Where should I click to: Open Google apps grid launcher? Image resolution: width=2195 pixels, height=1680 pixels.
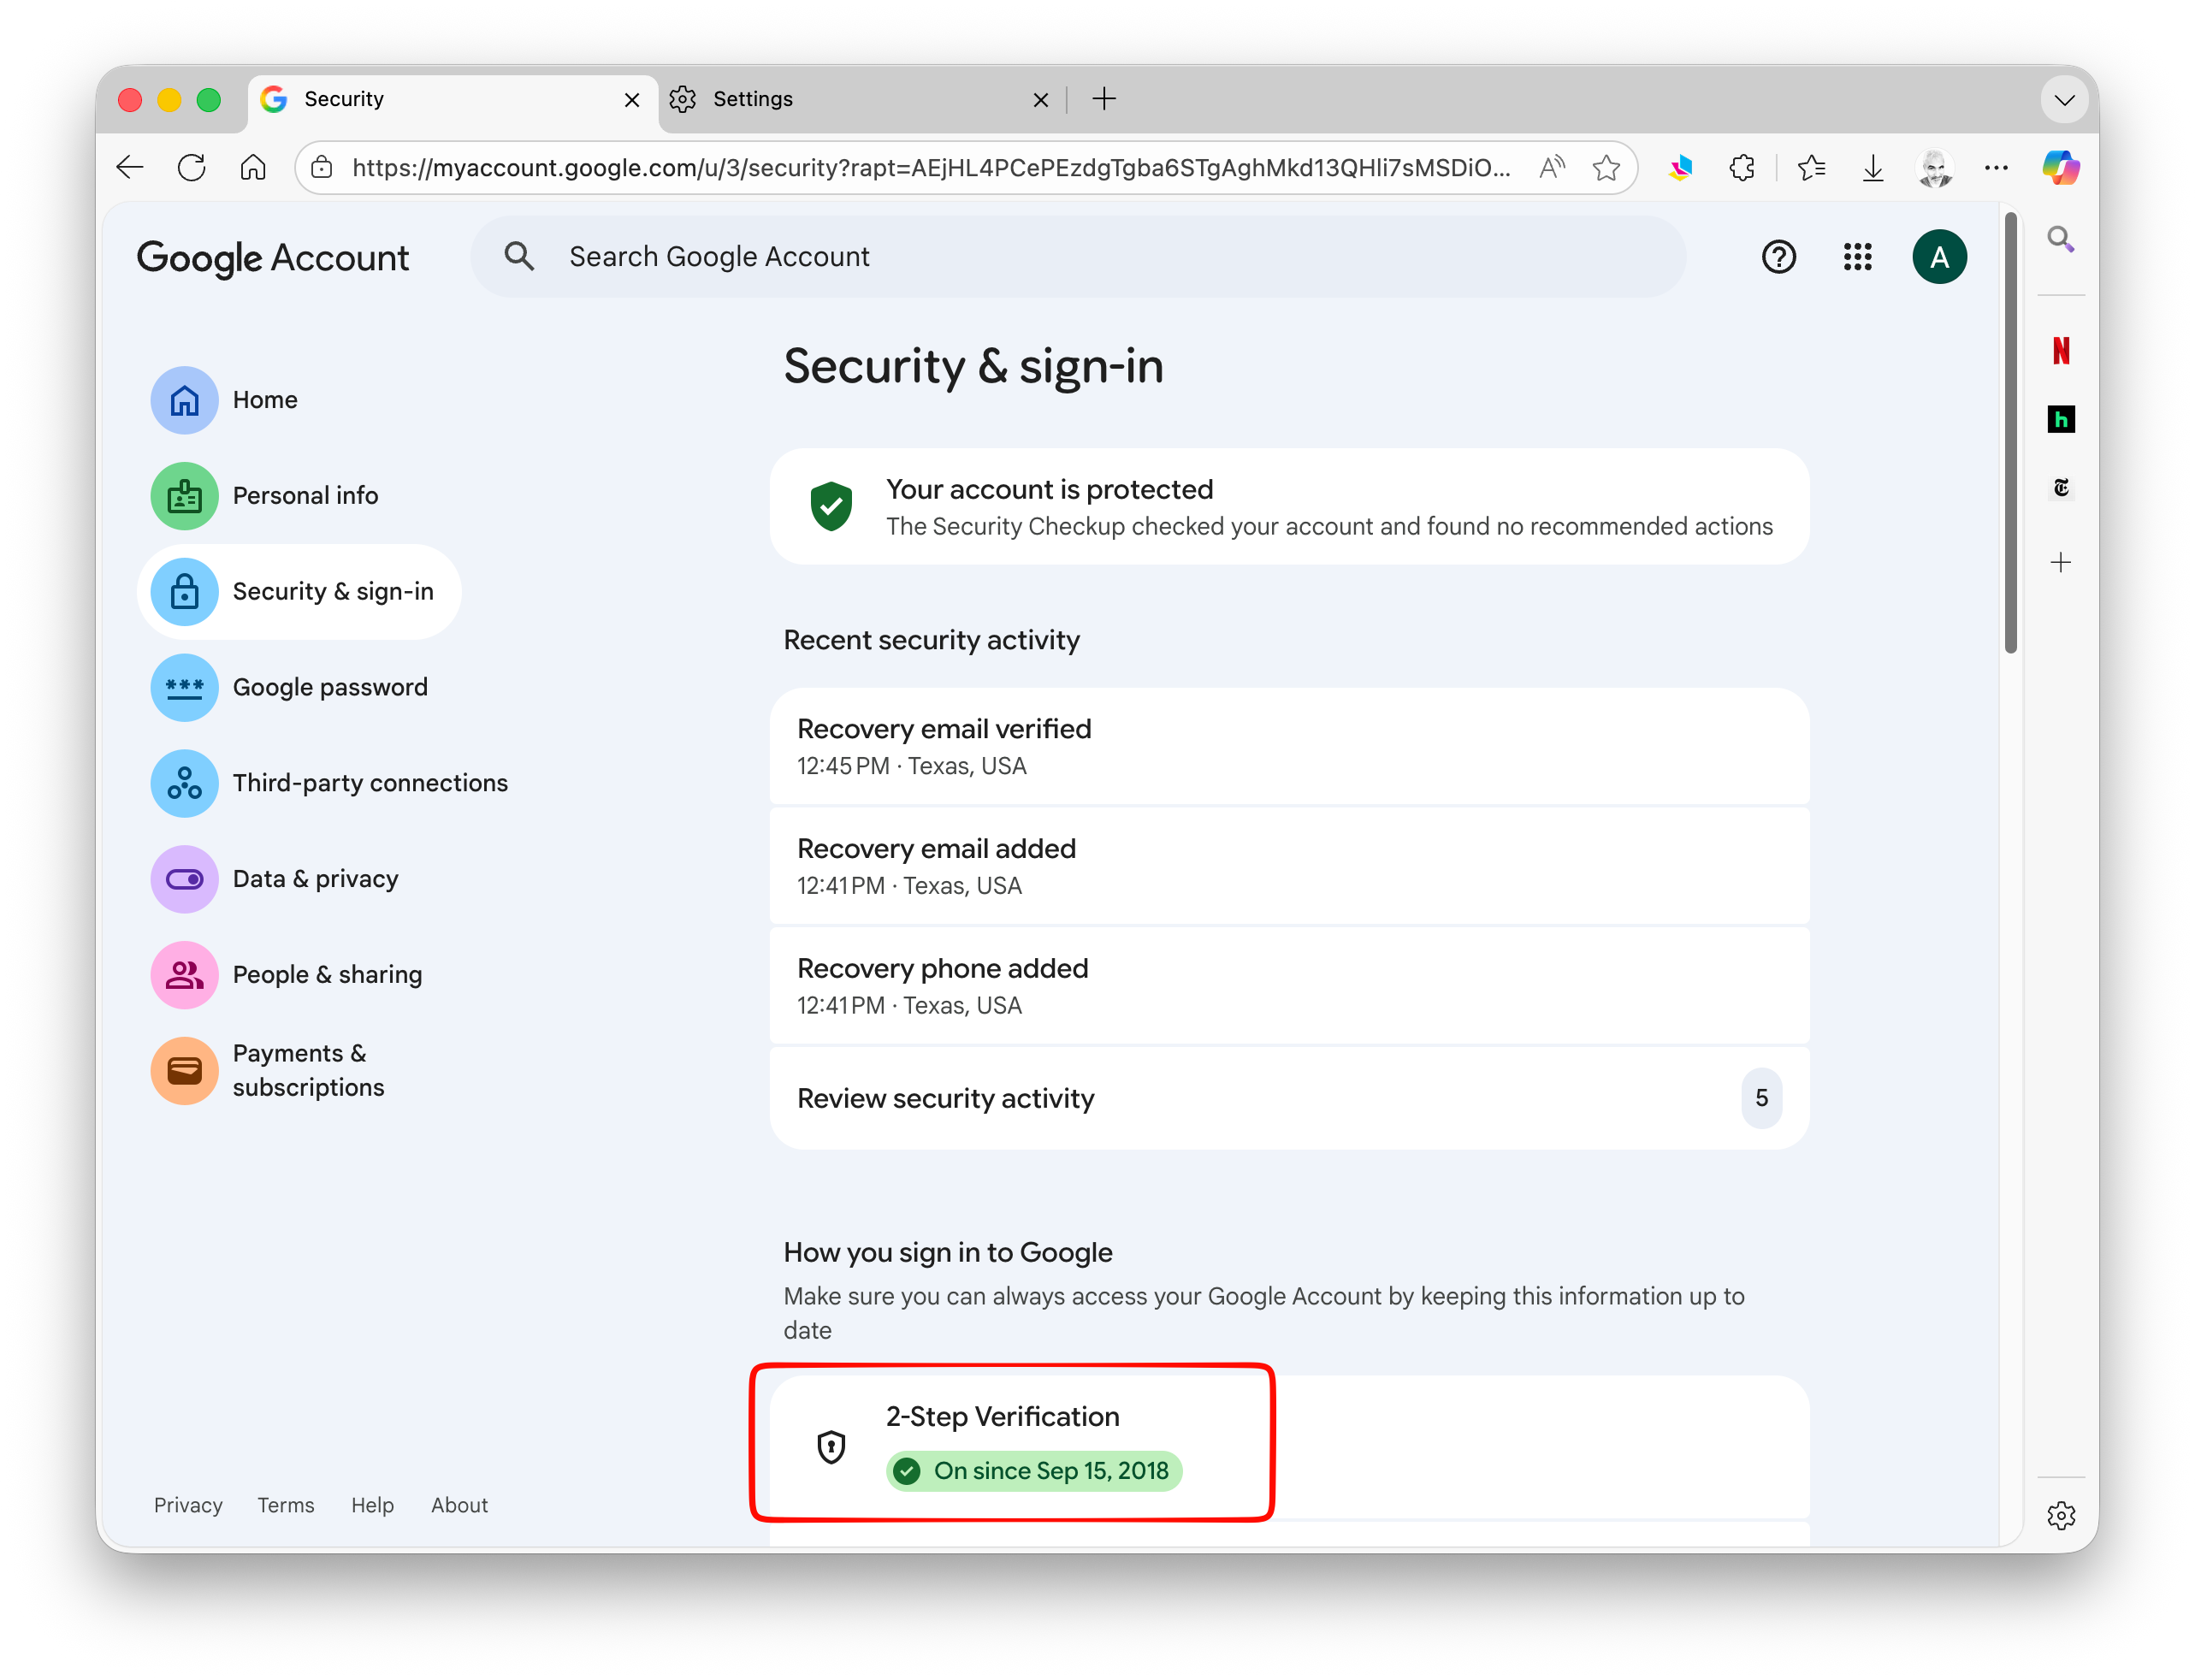(x=1857, y=257)
